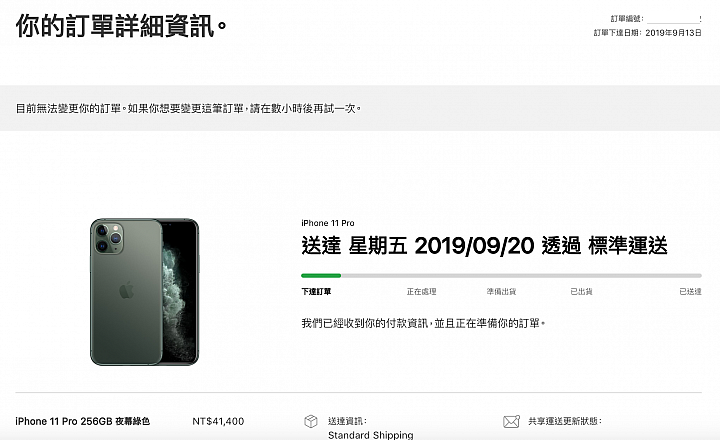This screenshot has width=720, height=440.
Task: Click the 送達資訊 label
Action: 348,421
